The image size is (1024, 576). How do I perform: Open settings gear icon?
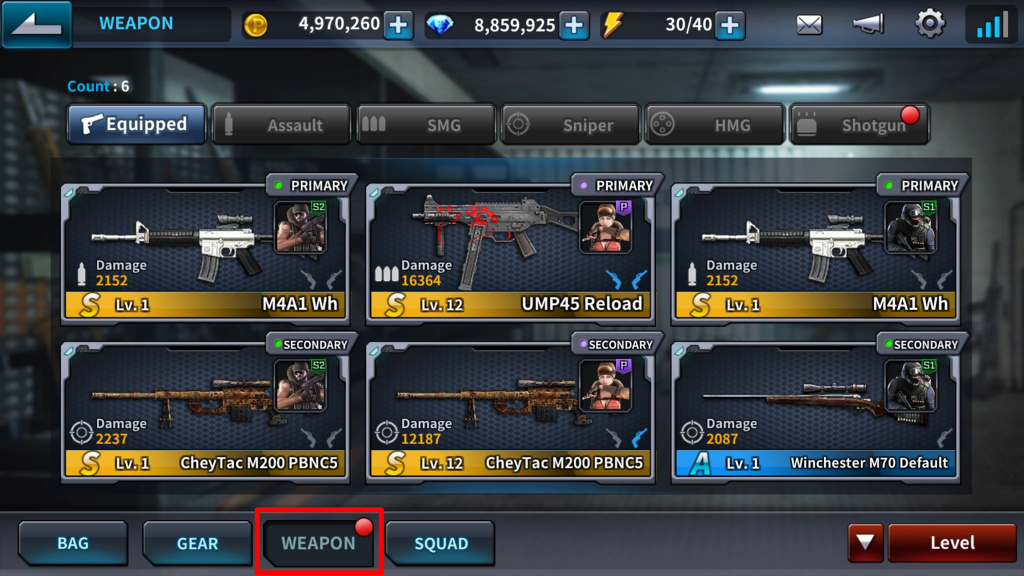(929, 24)
